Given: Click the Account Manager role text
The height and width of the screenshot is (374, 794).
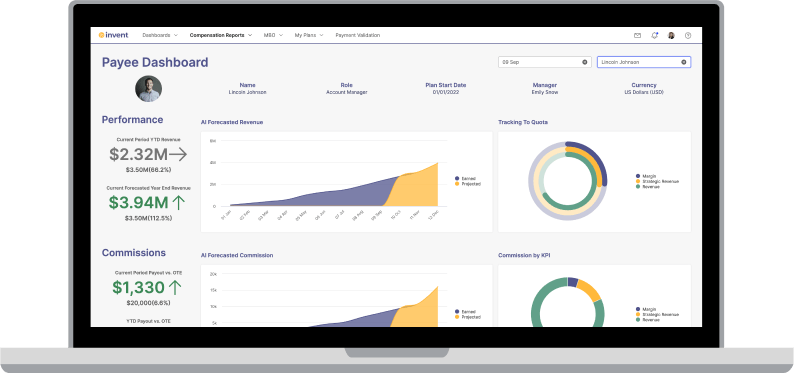Looking at the screenshot, I should (346, 93).
